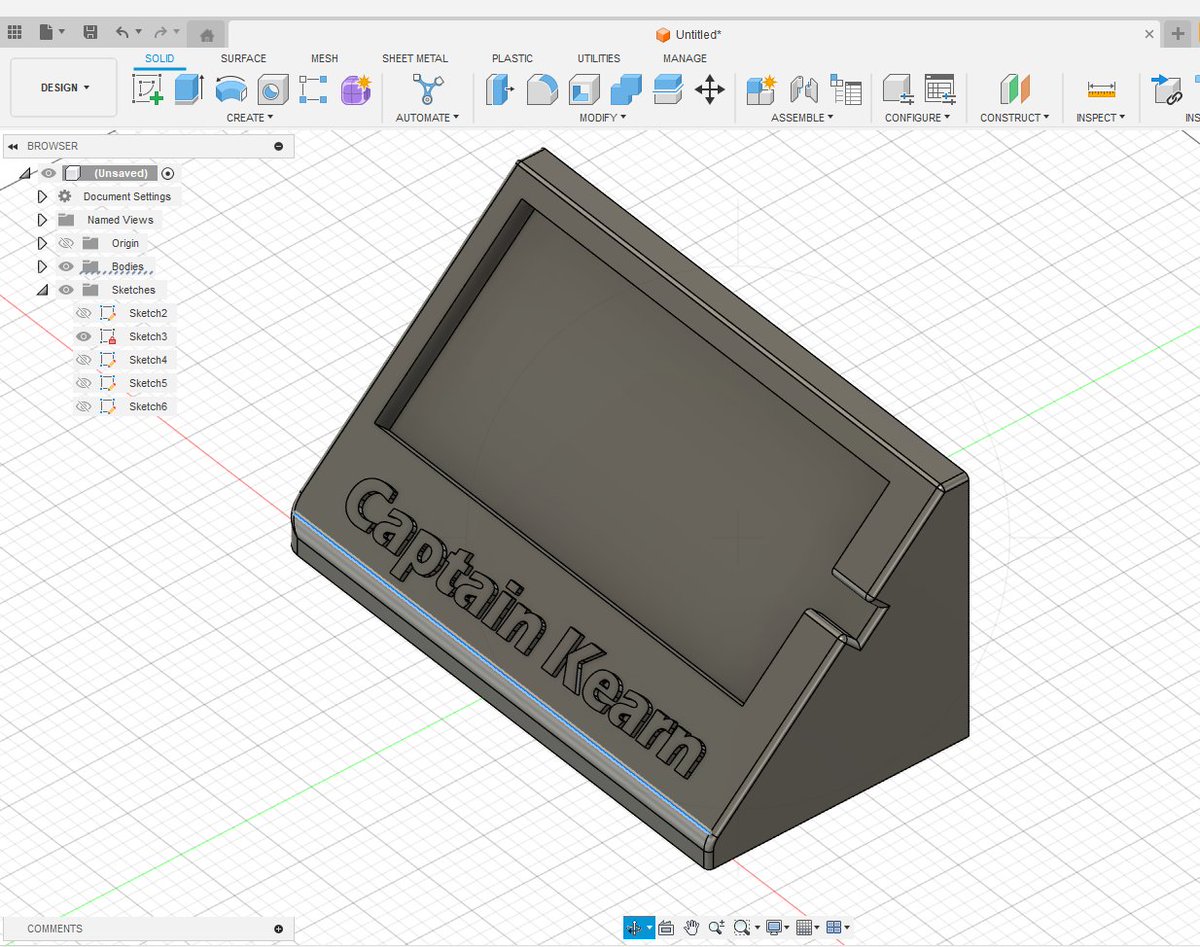Open the DESIGN workspace dropdown

coord(65,88)
